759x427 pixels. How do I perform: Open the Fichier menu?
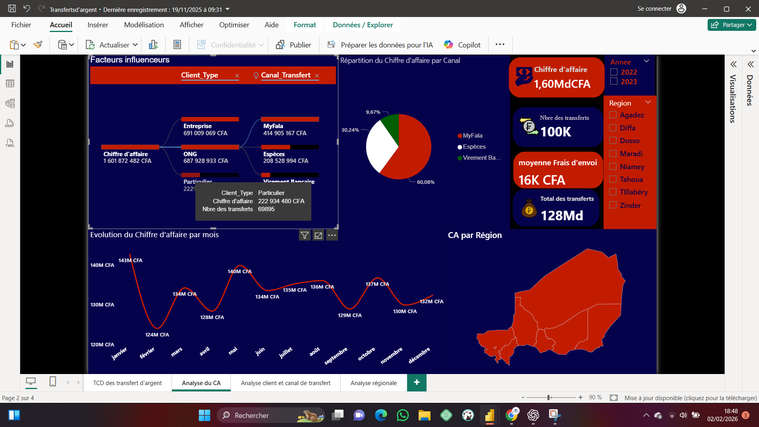point(21,25)
